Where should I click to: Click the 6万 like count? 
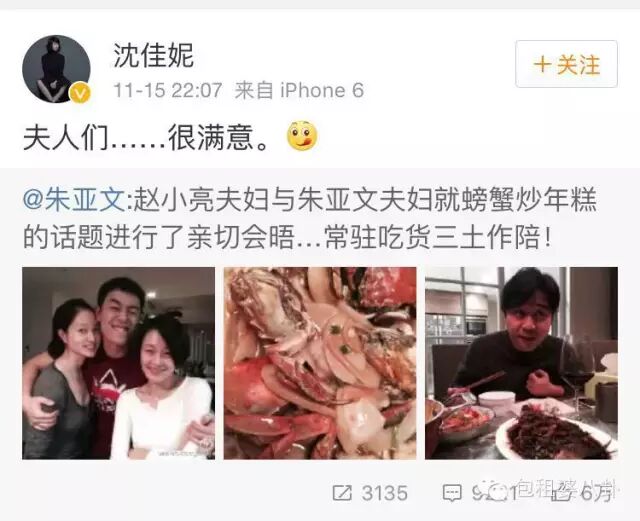(596, 493)
